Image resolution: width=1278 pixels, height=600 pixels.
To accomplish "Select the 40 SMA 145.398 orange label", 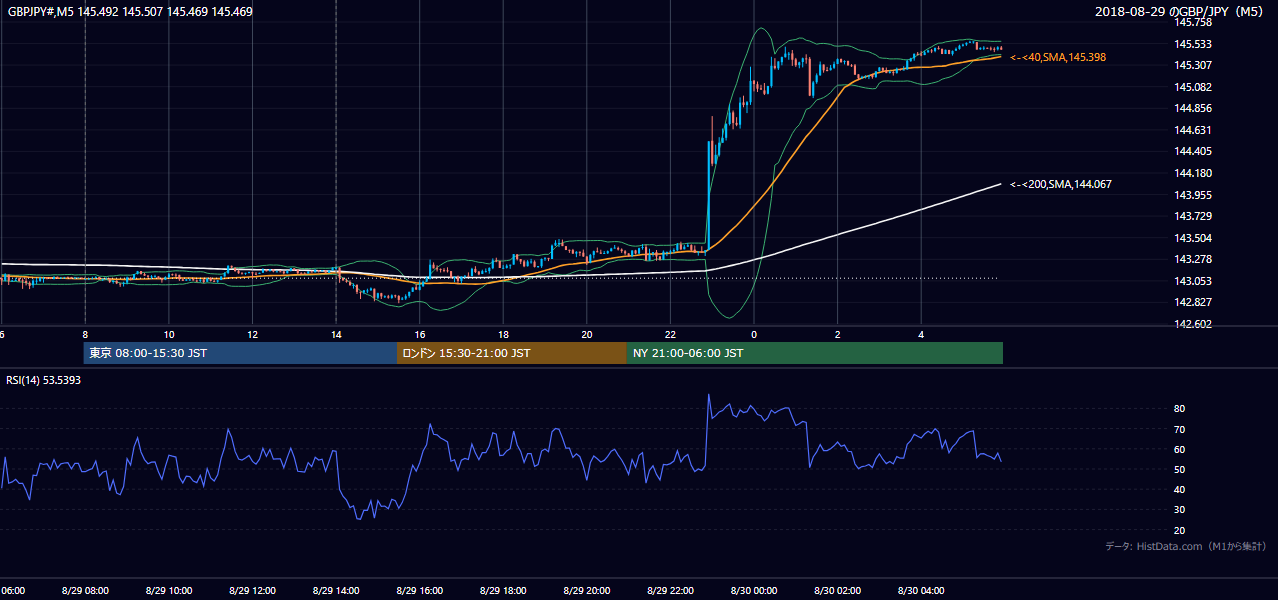I will click(x=1058, y=58).
